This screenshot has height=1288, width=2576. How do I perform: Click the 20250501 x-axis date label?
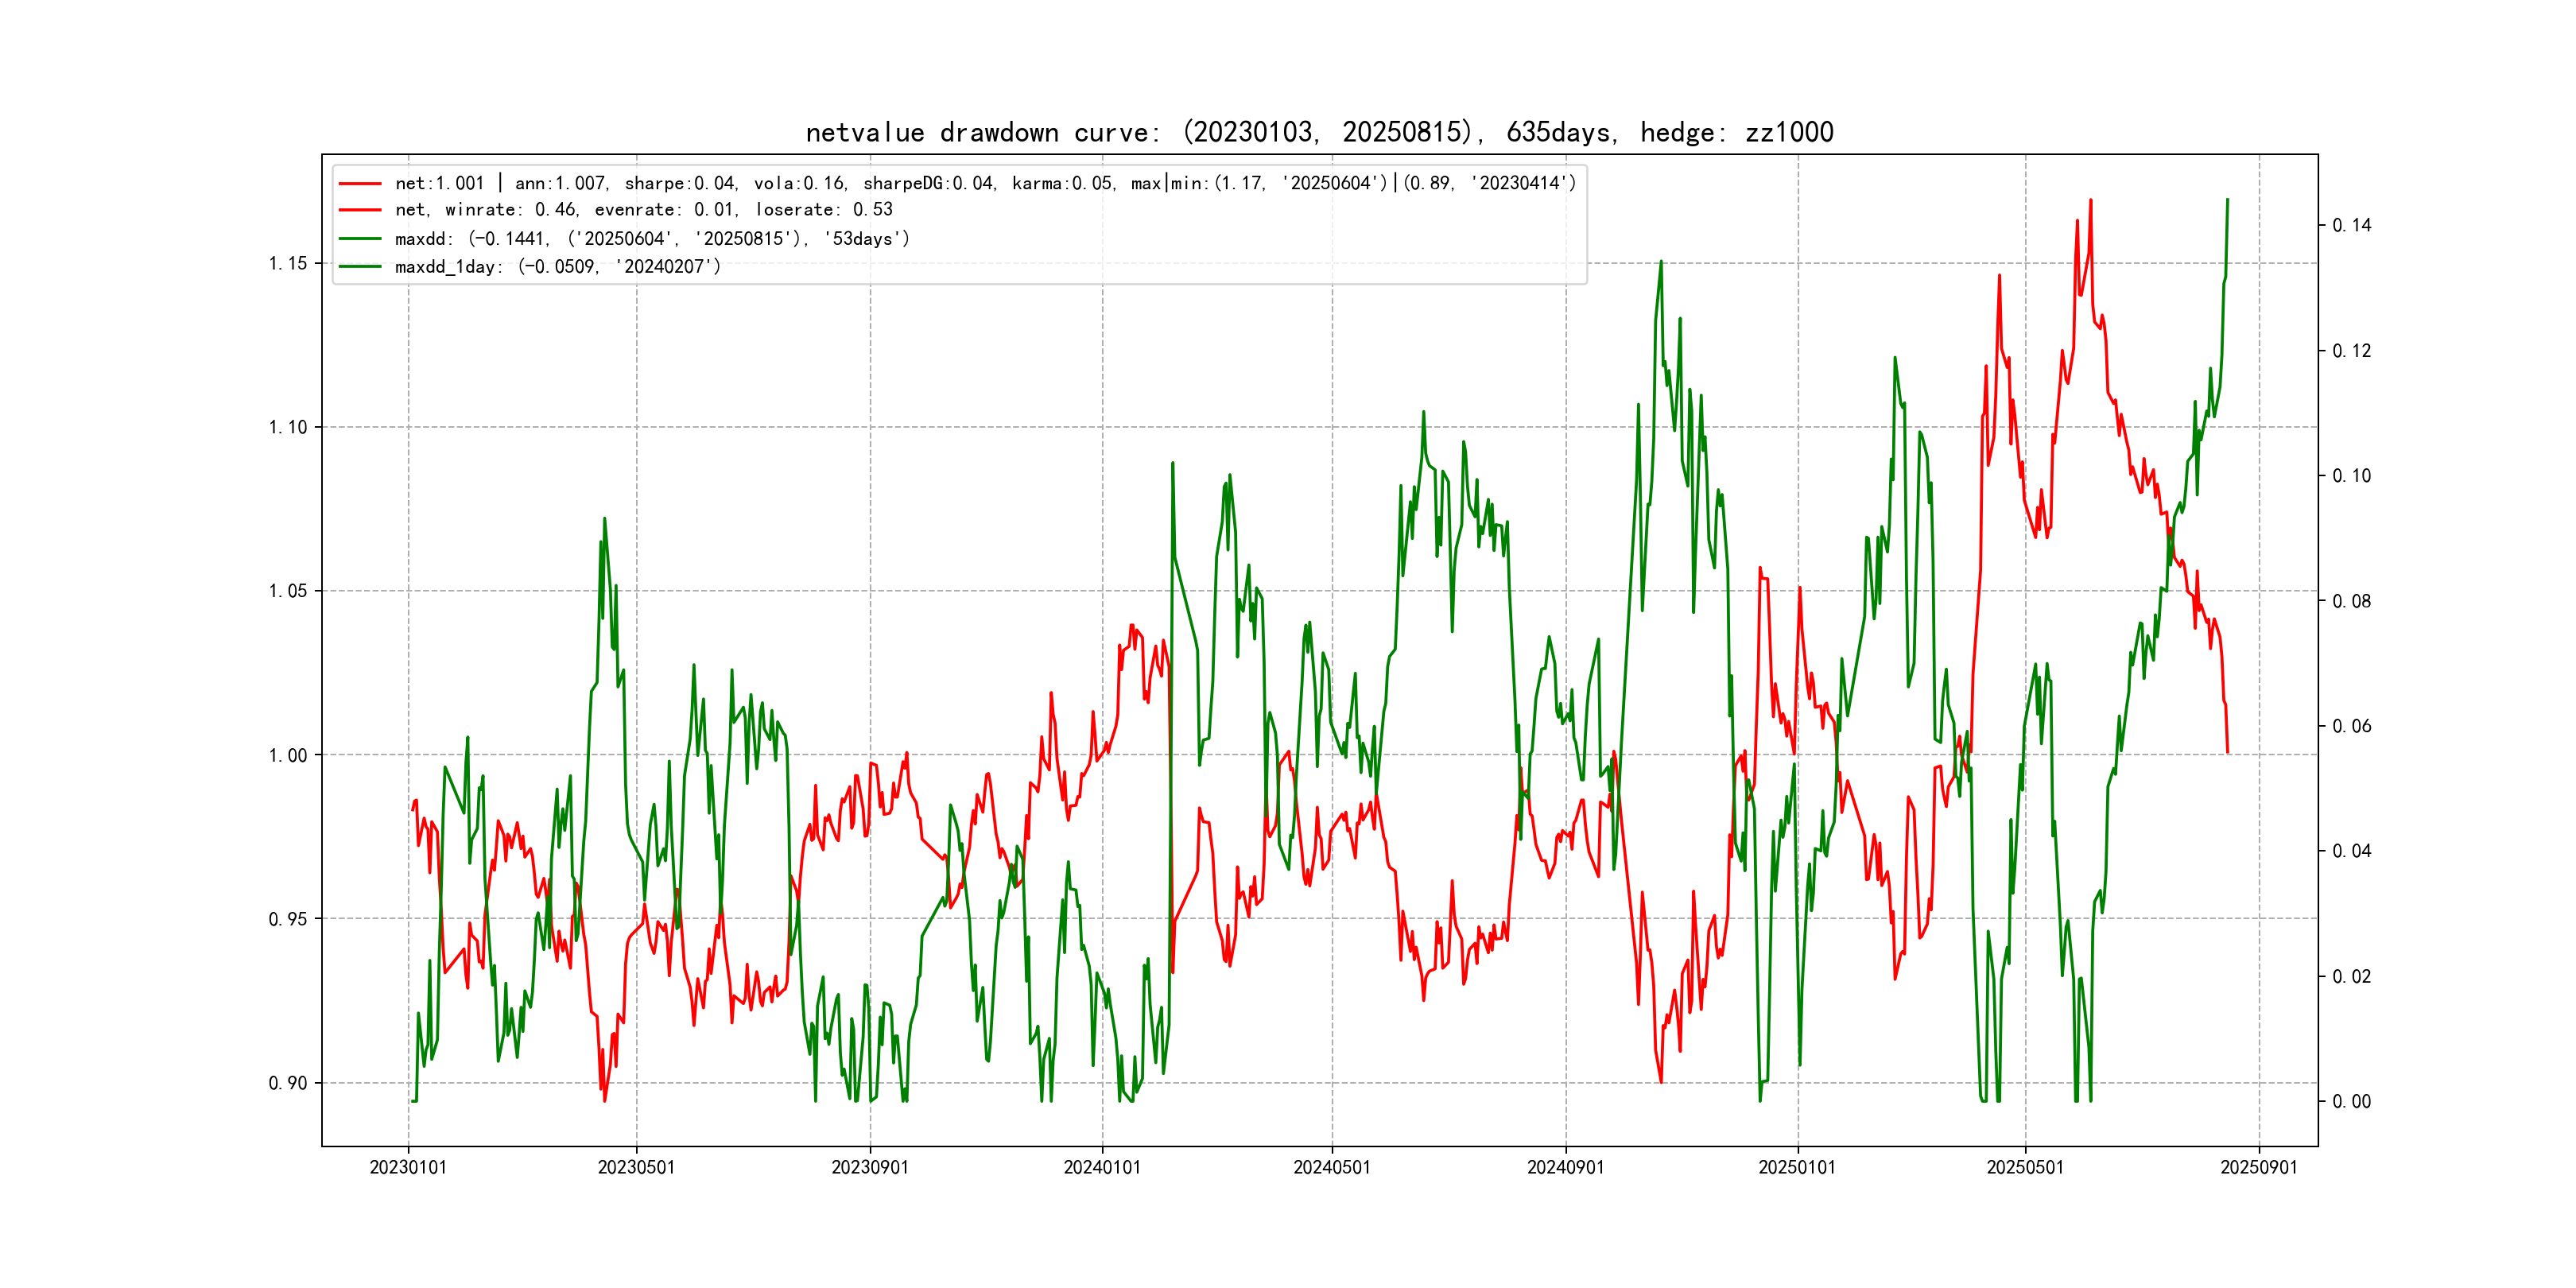2025,1168
